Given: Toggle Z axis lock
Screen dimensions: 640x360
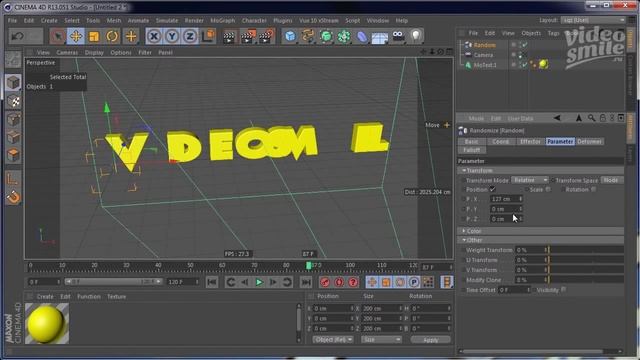Looking at the screenshot, I should pyautogui.click(x=190, y=36).
